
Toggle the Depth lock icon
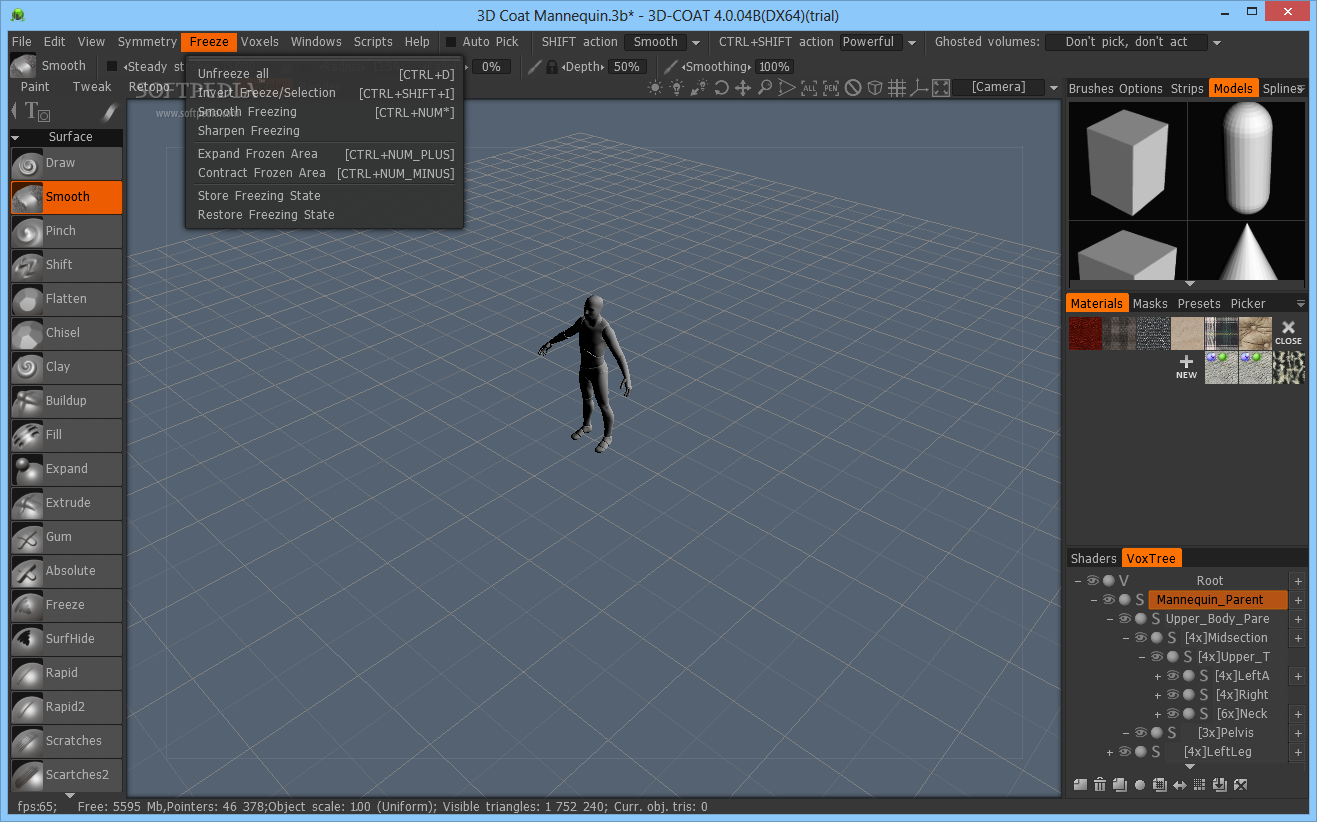coord(551,67)
